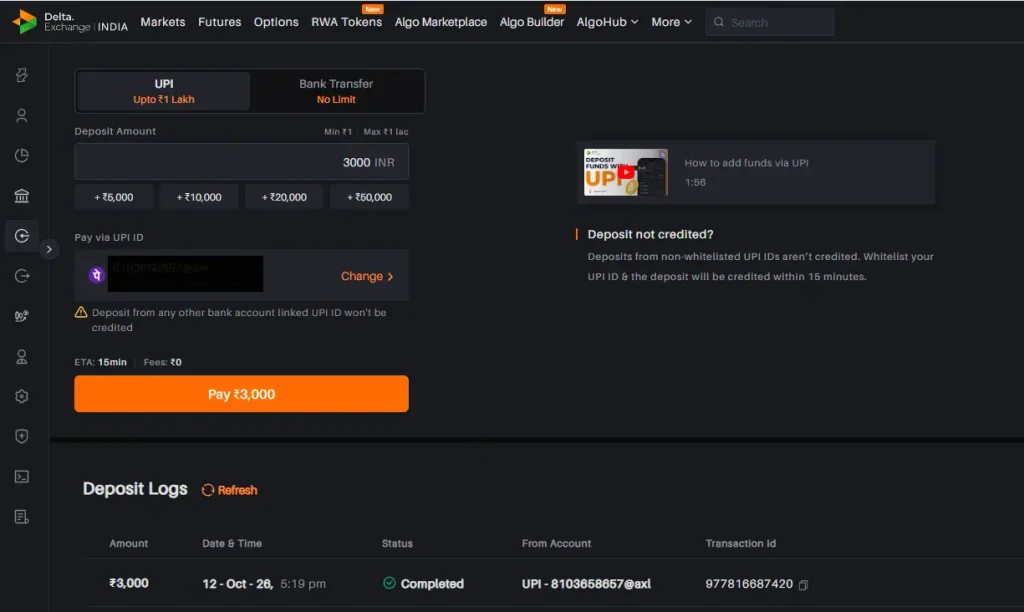Select the UPI deposit tab
The width and height of the screenshot is (1024, 612).
[x=164, y=91]
